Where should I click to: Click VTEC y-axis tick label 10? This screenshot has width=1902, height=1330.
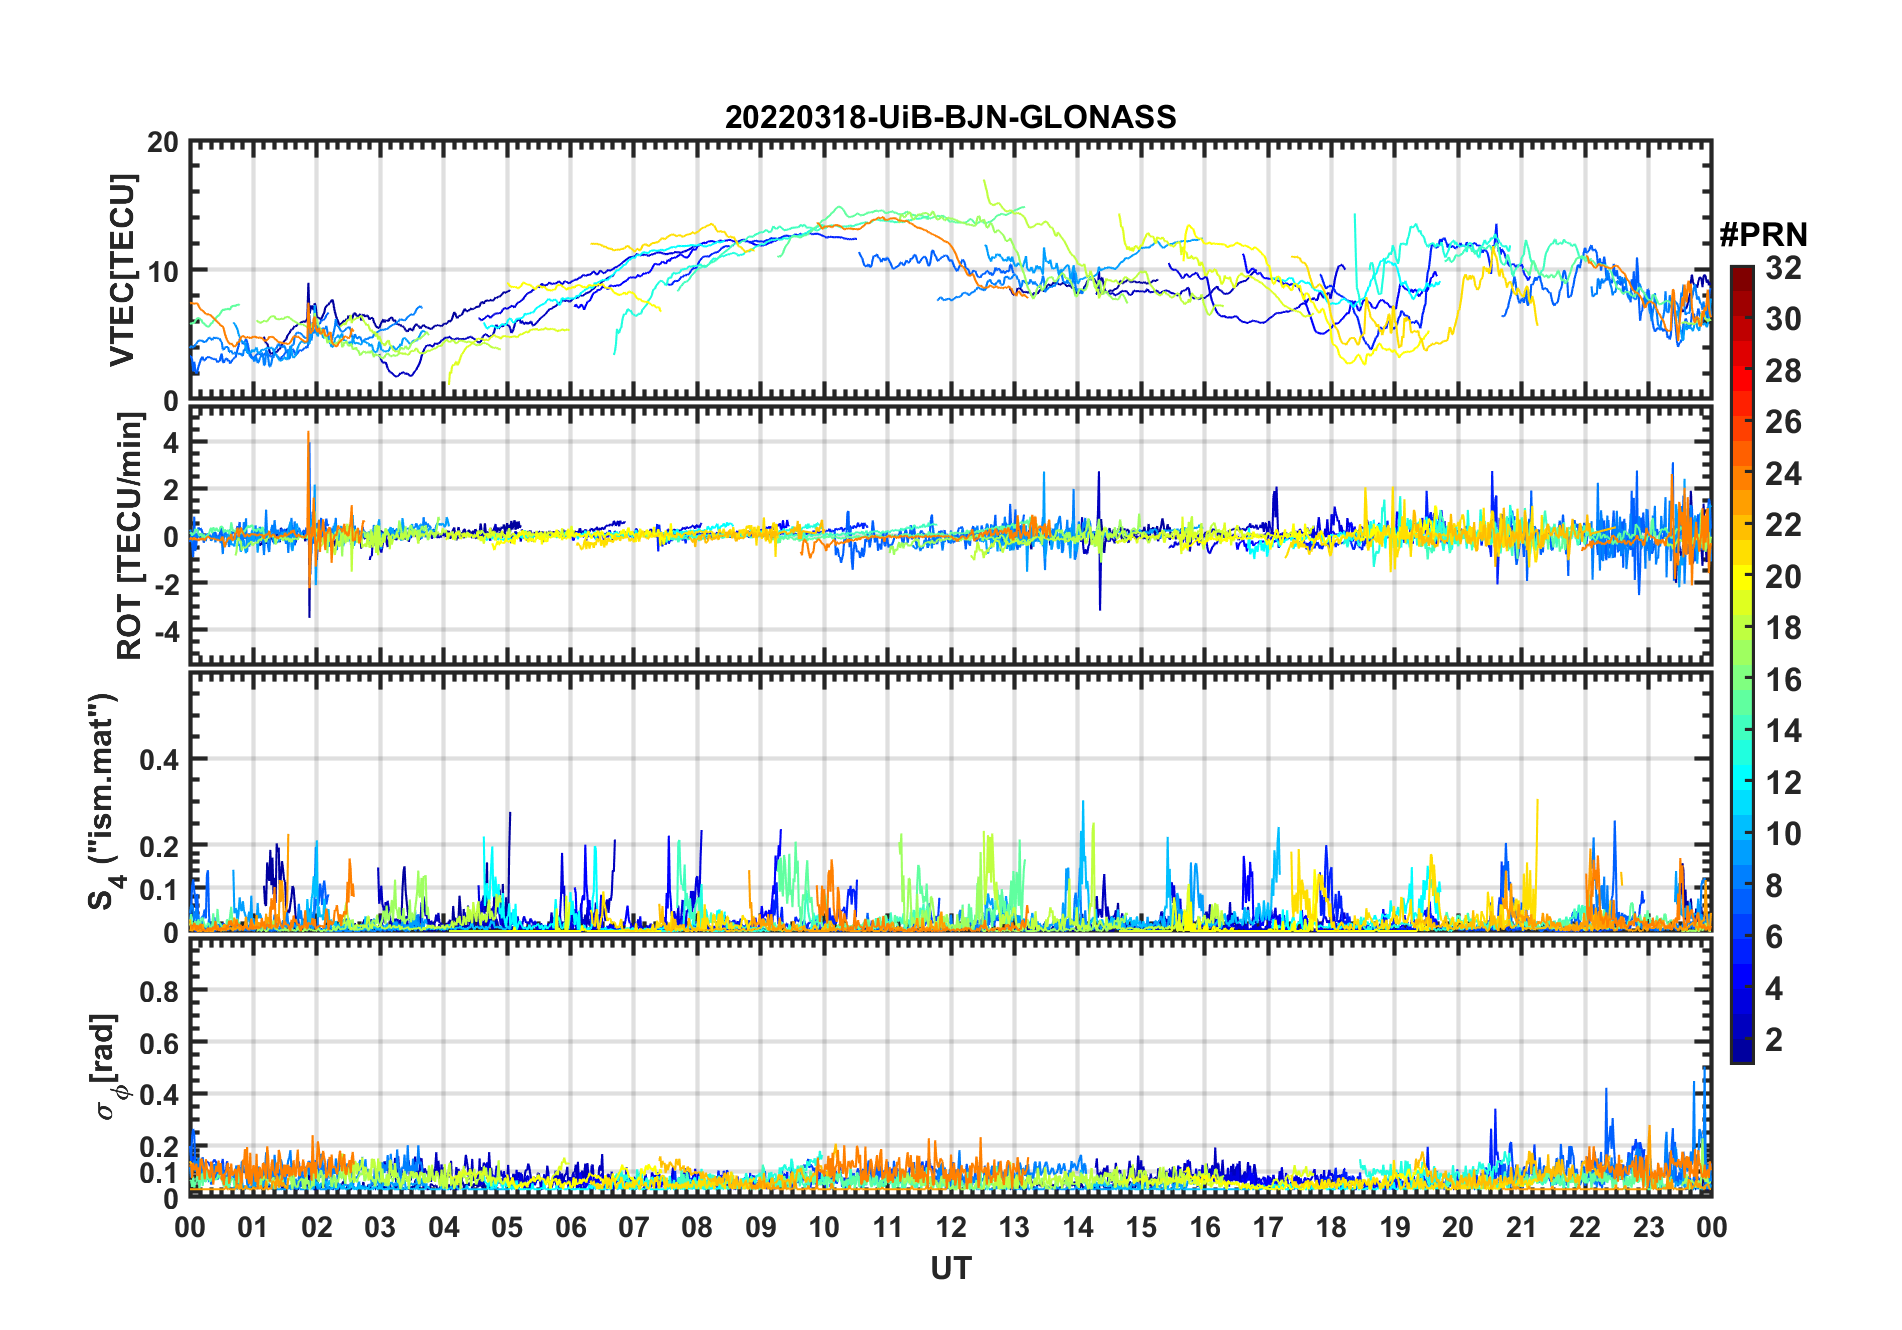163,272
